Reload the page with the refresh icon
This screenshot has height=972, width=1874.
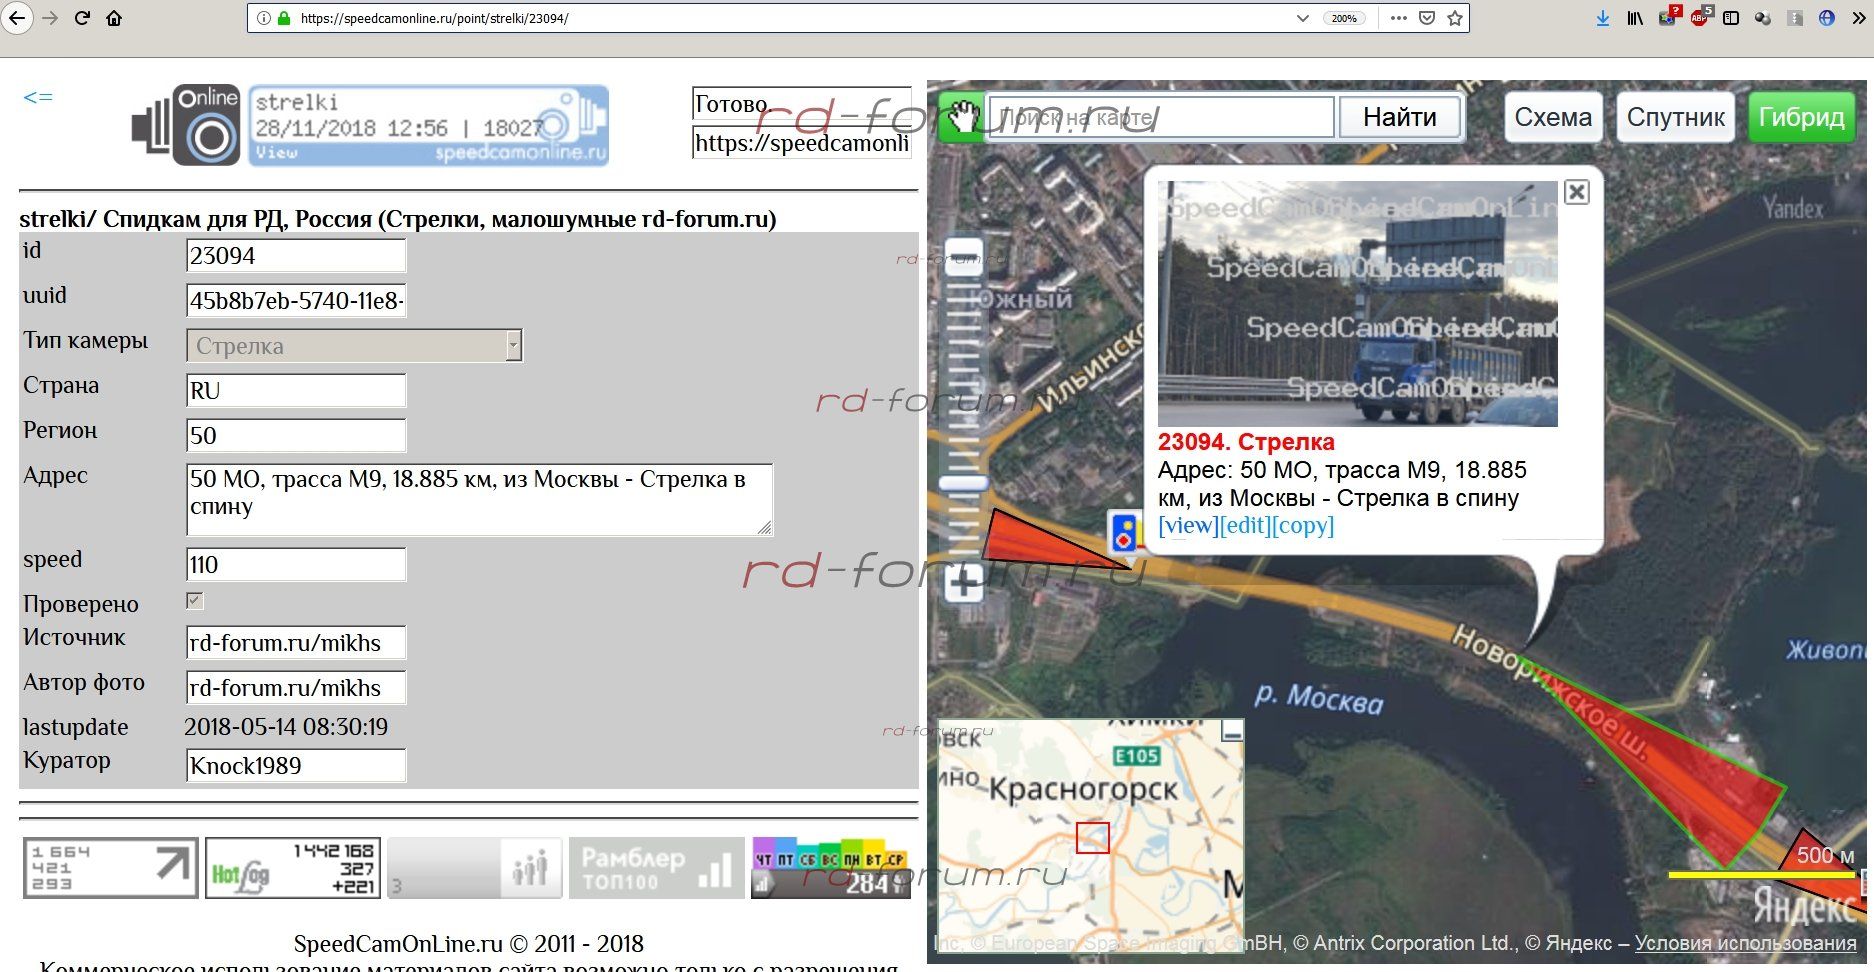[x=82, y=18]
